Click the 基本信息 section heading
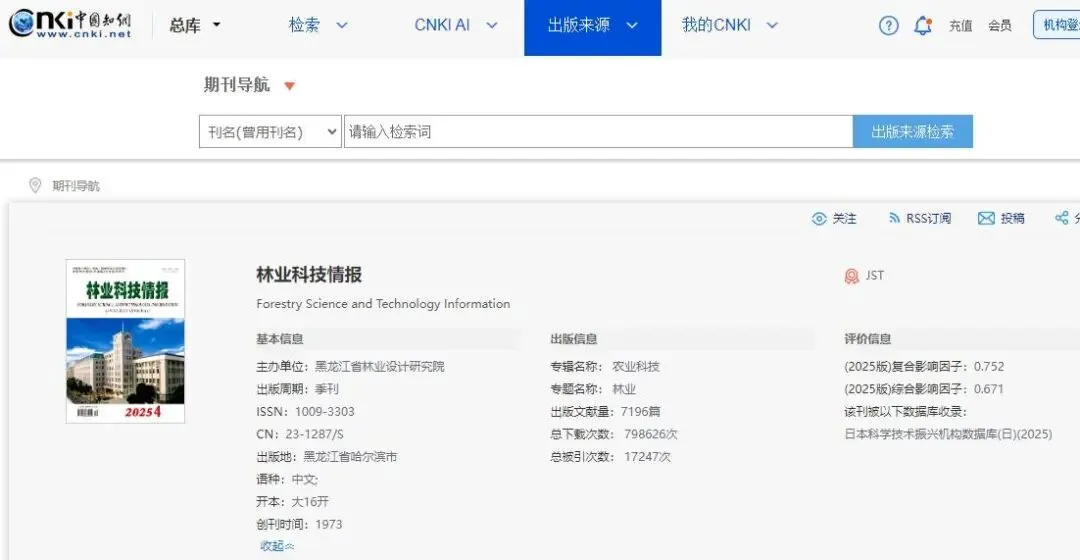The width and height of the screenshot is (1080, 560). [x=280, y=339]
